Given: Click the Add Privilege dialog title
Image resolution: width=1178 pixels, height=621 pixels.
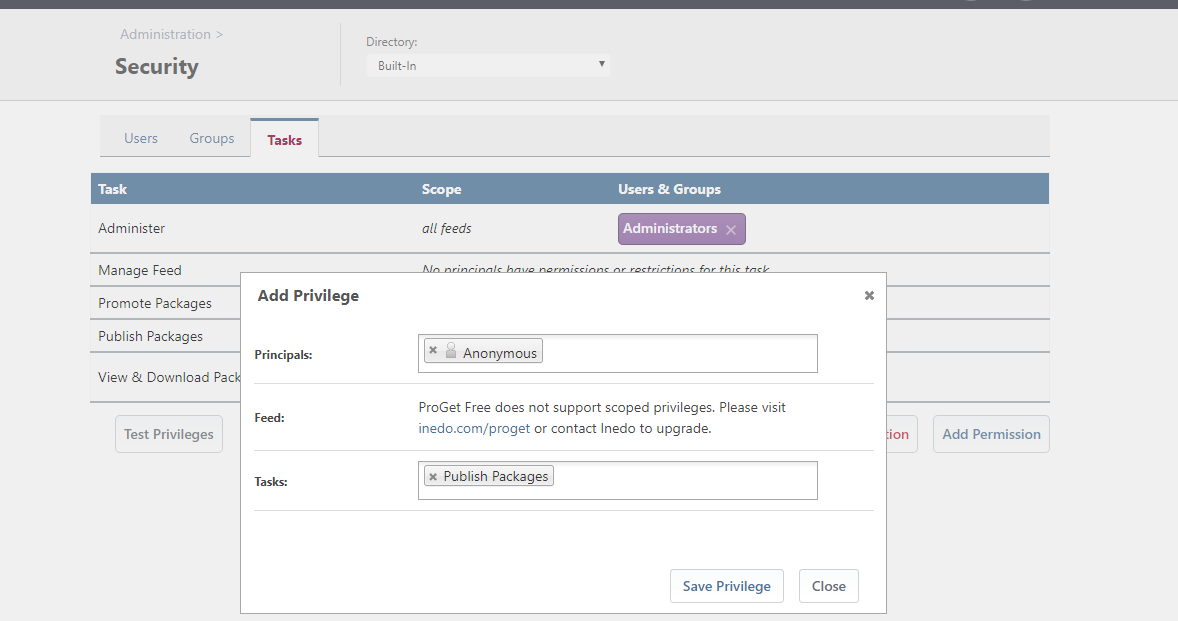Looking at the screenshot, I should coord(308,296).
